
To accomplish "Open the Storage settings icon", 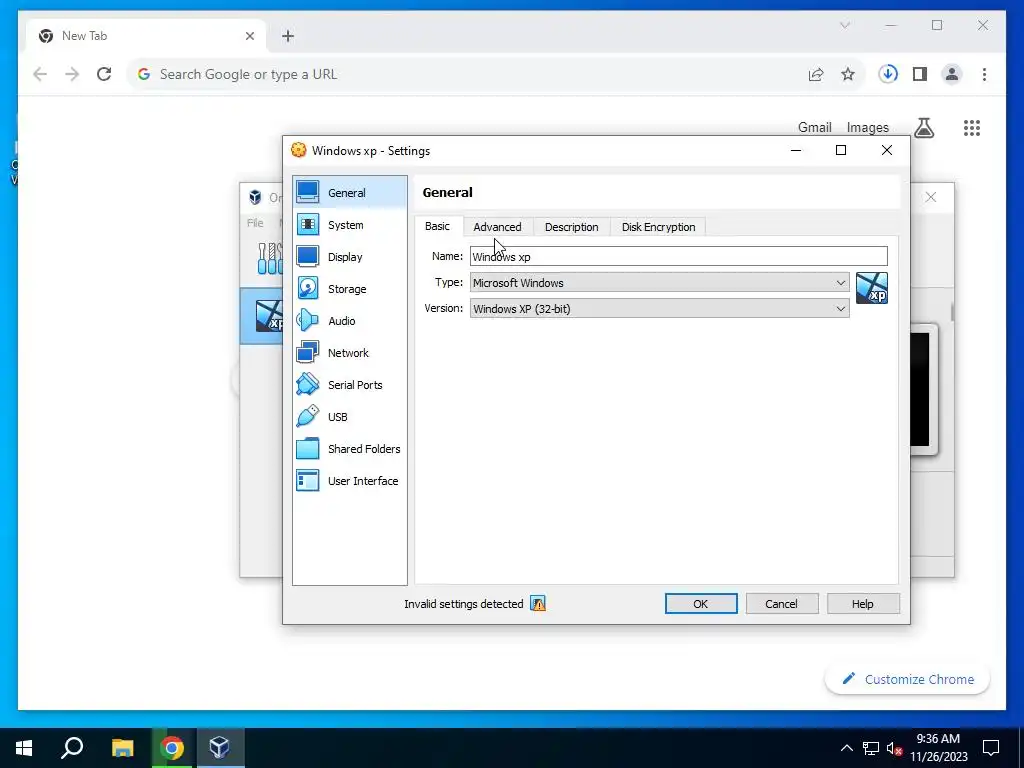I will point(308,288).
